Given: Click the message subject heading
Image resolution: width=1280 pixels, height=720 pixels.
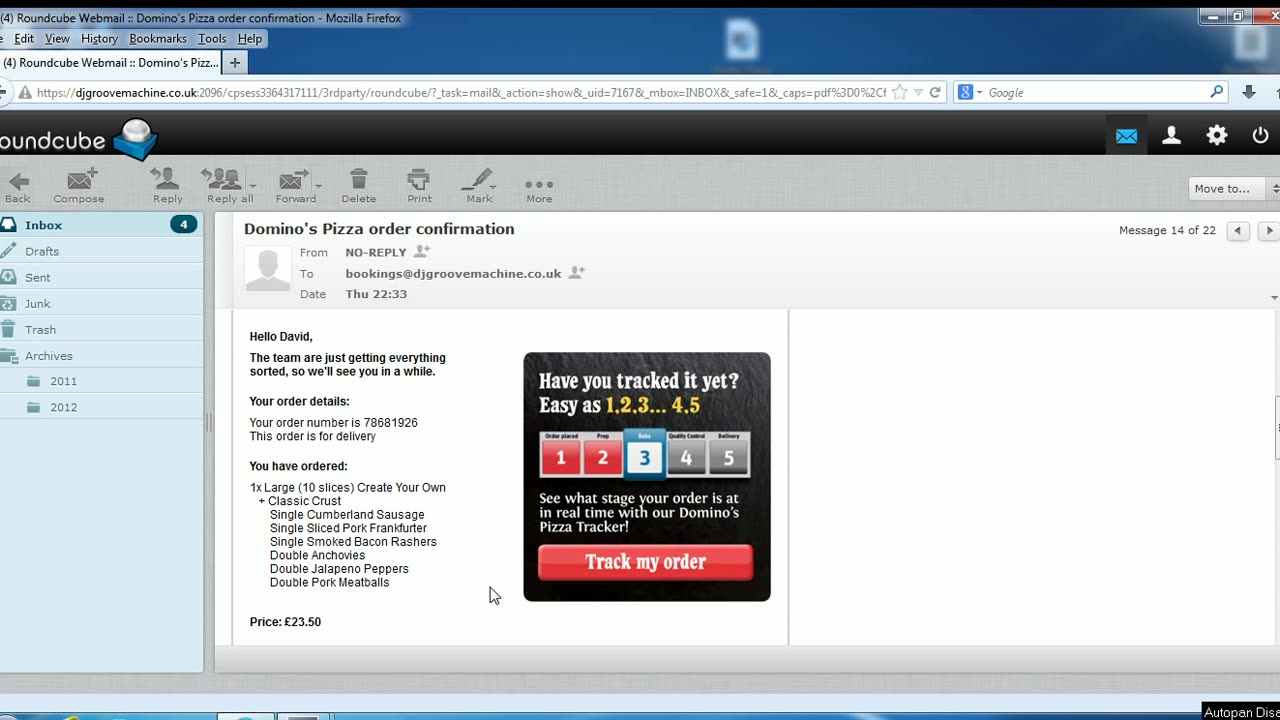Looking at the screenshot, I should [x=379, y=229].
